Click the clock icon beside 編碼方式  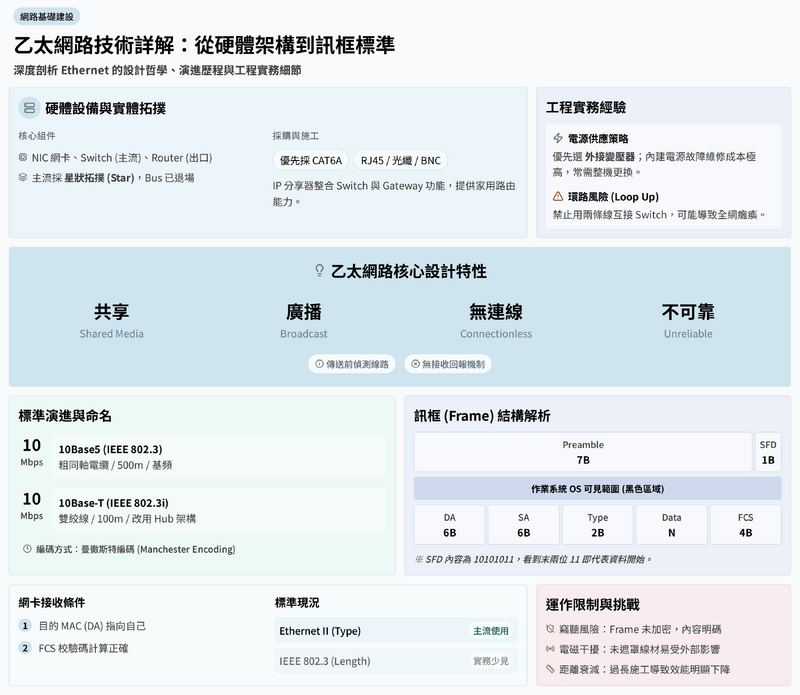pyautogui.click(x=27, y=549)
